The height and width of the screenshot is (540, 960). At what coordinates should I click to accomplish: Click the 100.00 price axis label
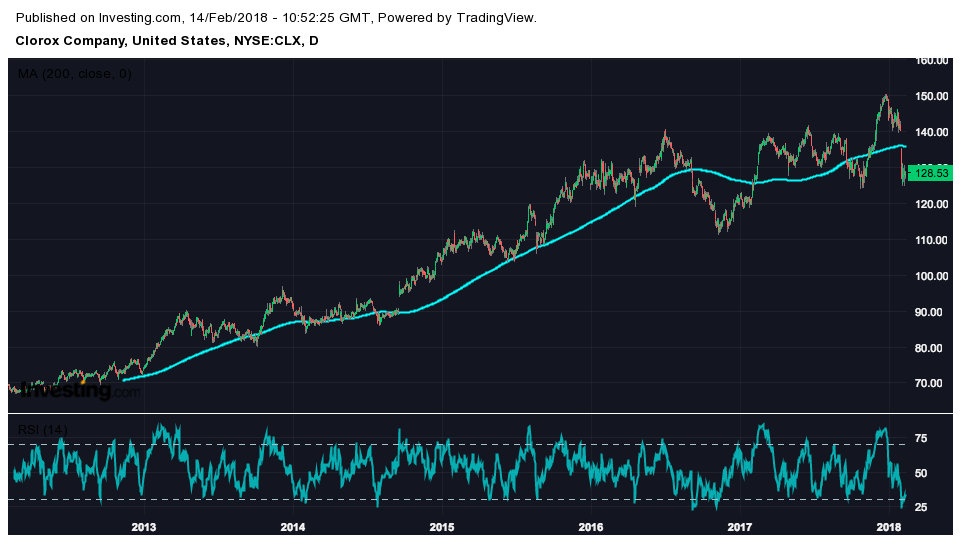coord(932,276)
